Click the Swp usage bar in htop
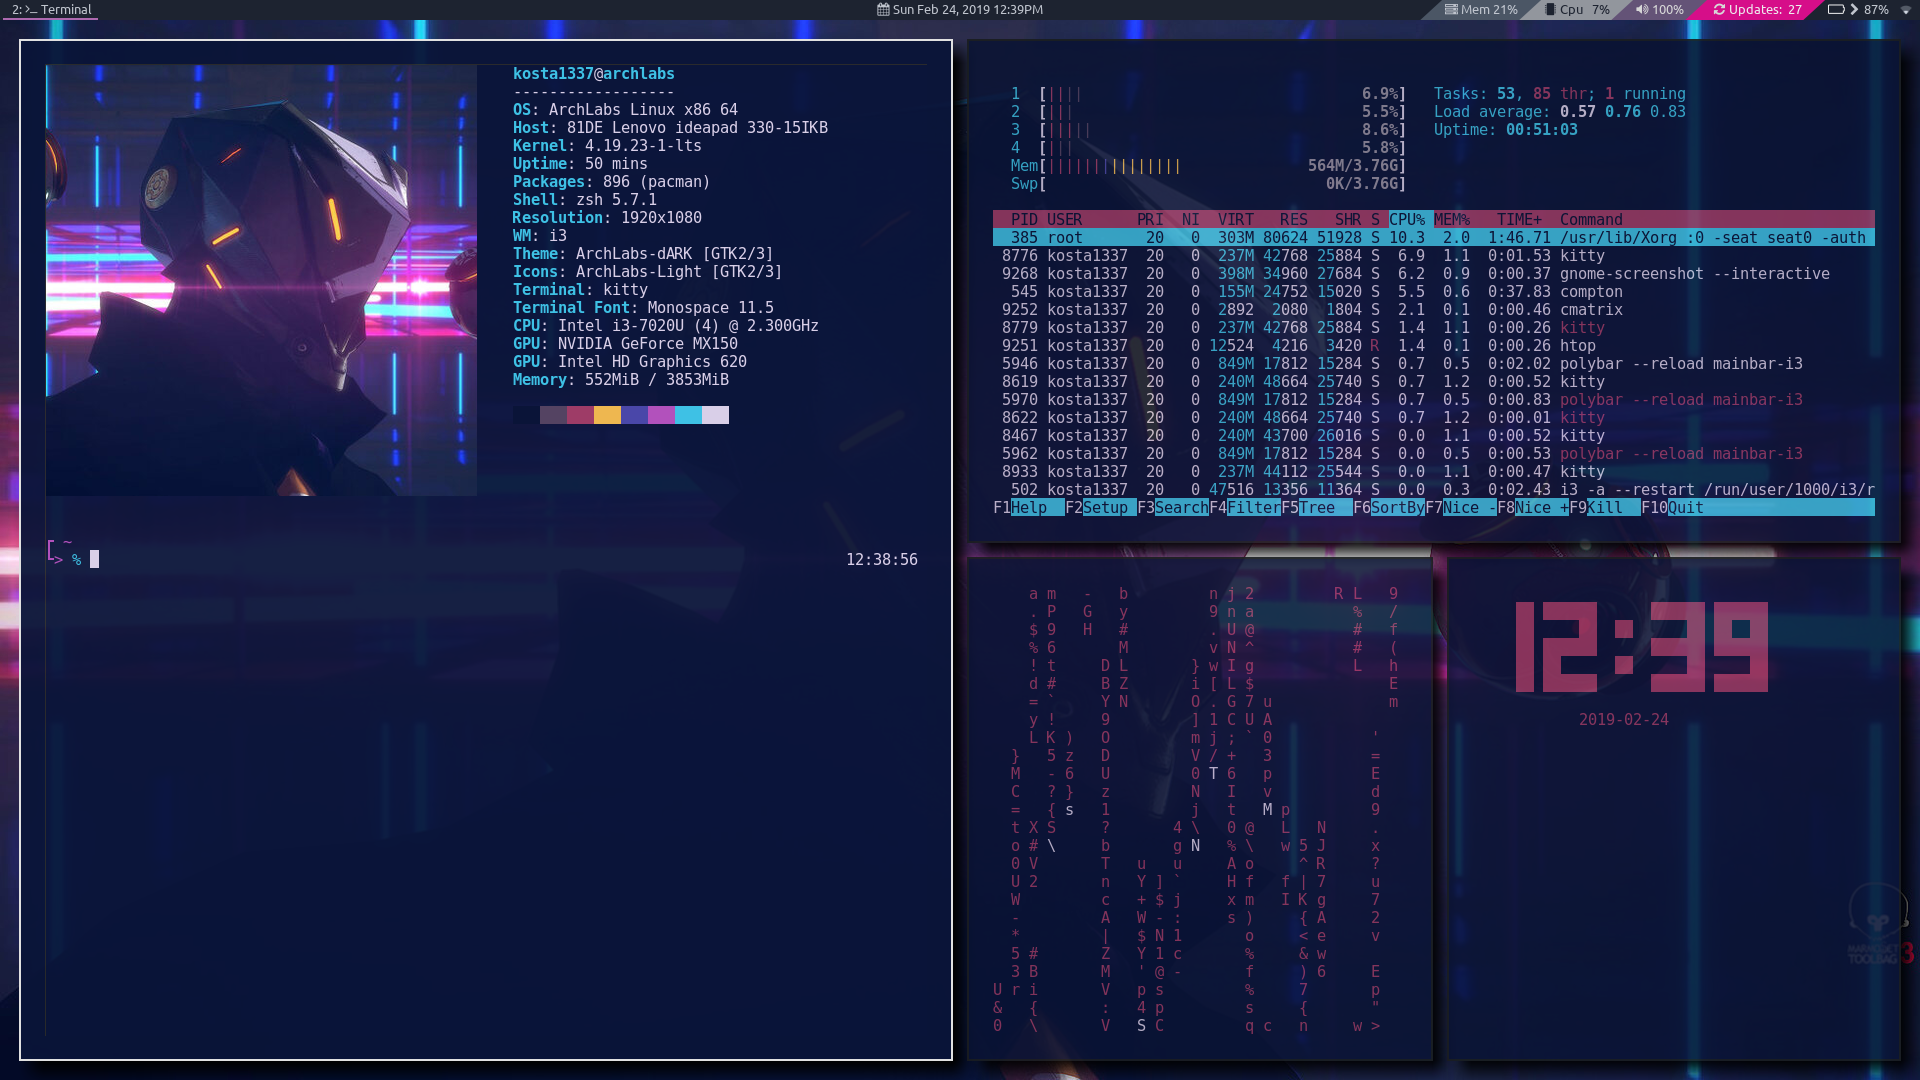Image resolution: width=1920 pixels, height=1080 pixels. tap(1208, 184)
